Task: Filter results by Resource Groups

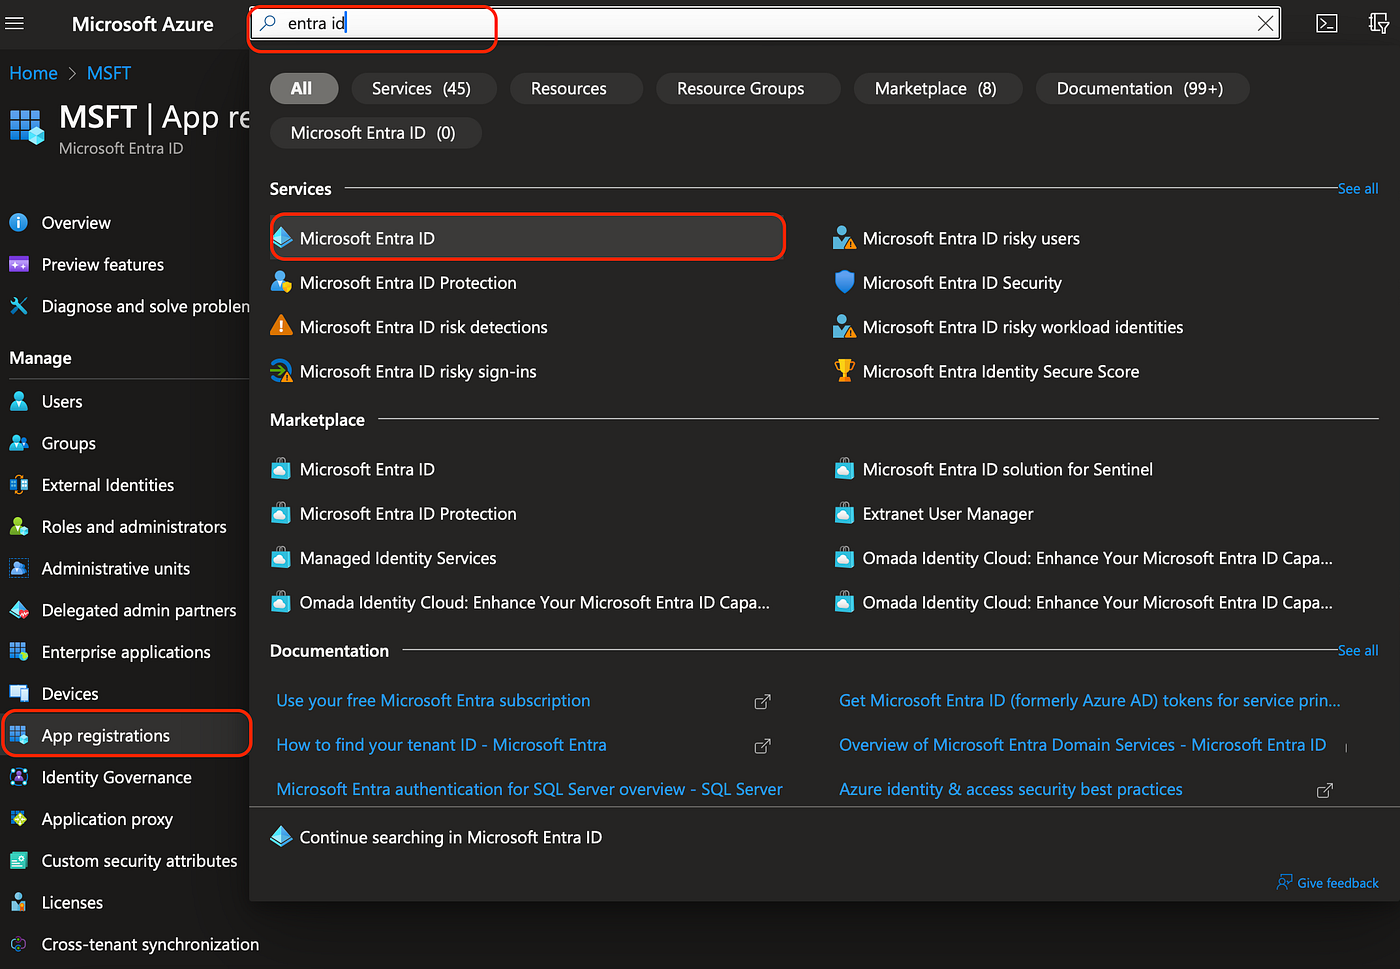Action: click(x=749, y=88)
